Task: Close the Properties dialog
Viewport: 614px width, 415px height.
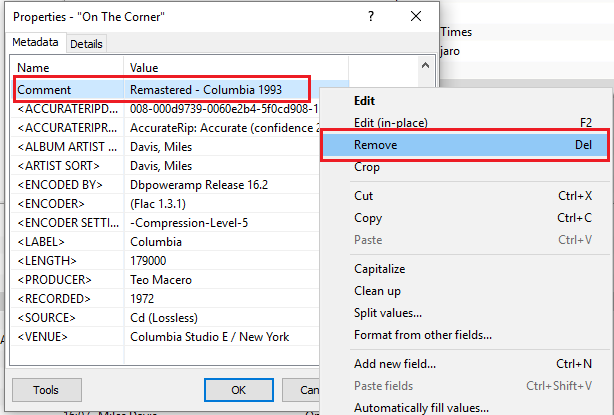Action: coord(416,17)
